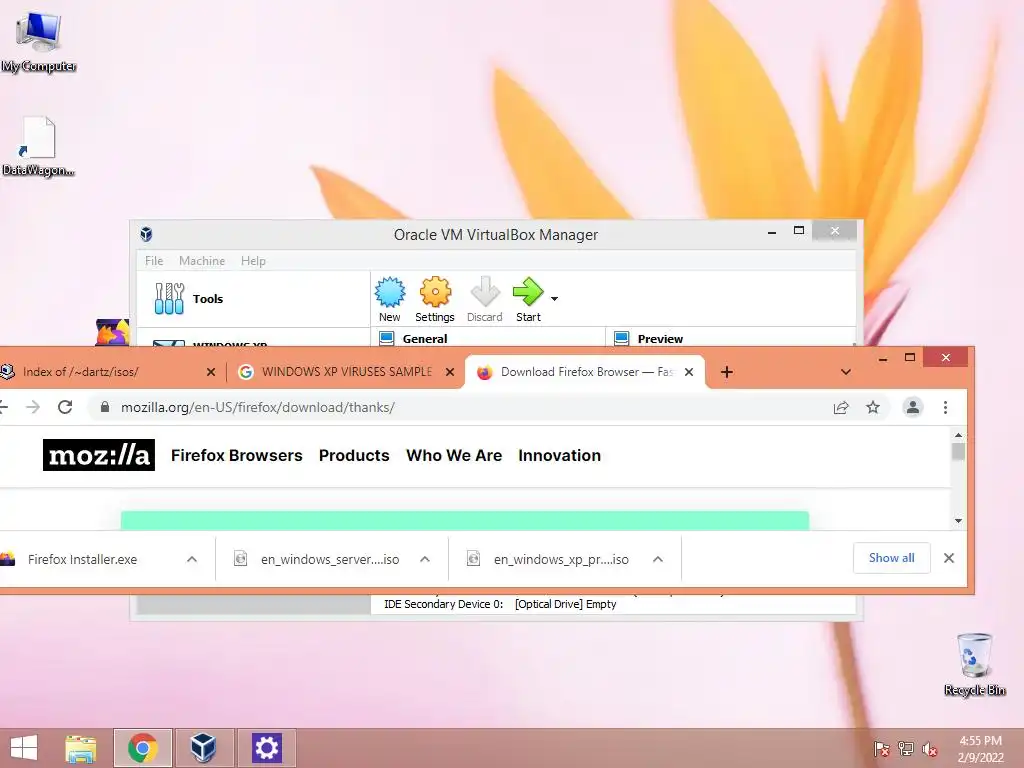1024x768 pixels.
Task: Switch to WINDOWS XP VIRUSES SAMPLE tab
Action: click(x=347, y=372)
